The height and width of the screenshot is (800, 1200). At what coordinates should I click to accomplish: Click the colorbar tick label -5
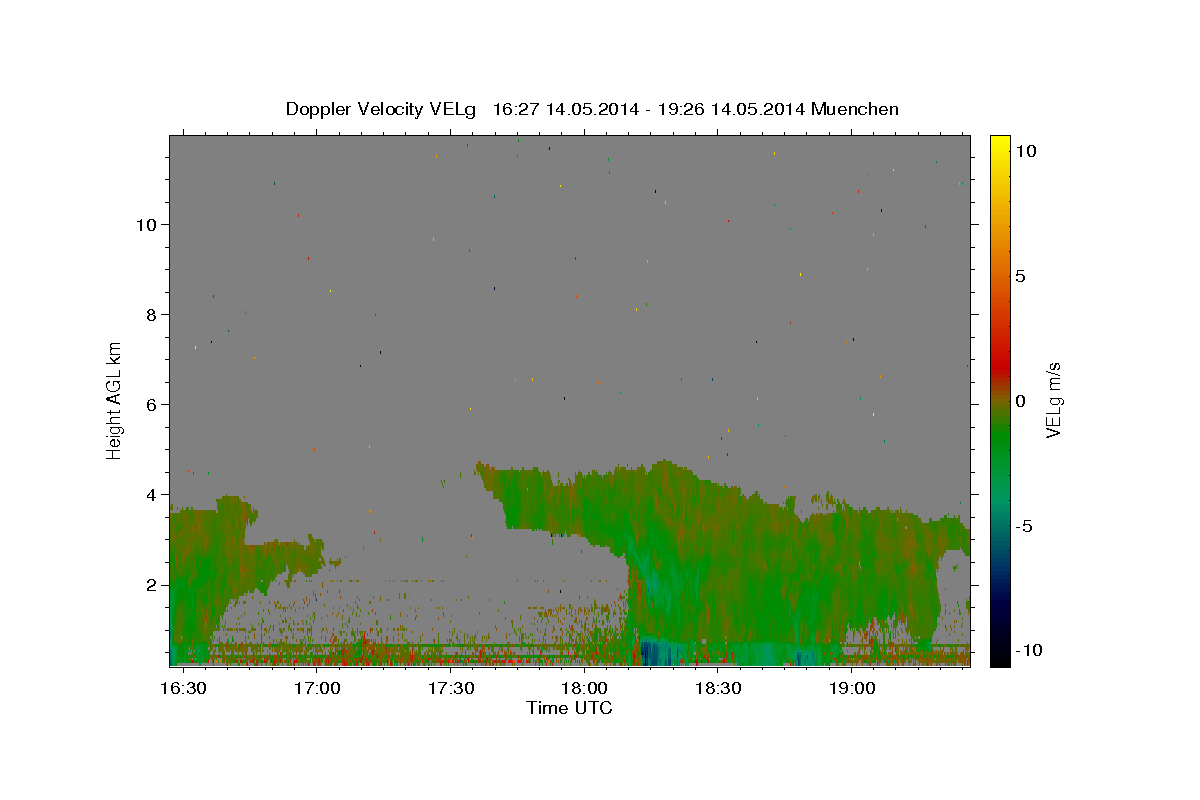pos(1025,526)
